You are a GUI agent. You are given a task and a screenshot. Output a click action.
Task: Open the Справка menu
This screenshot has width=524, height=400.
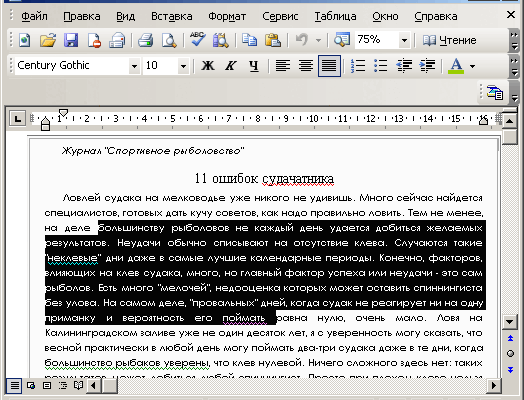point(435,16)
